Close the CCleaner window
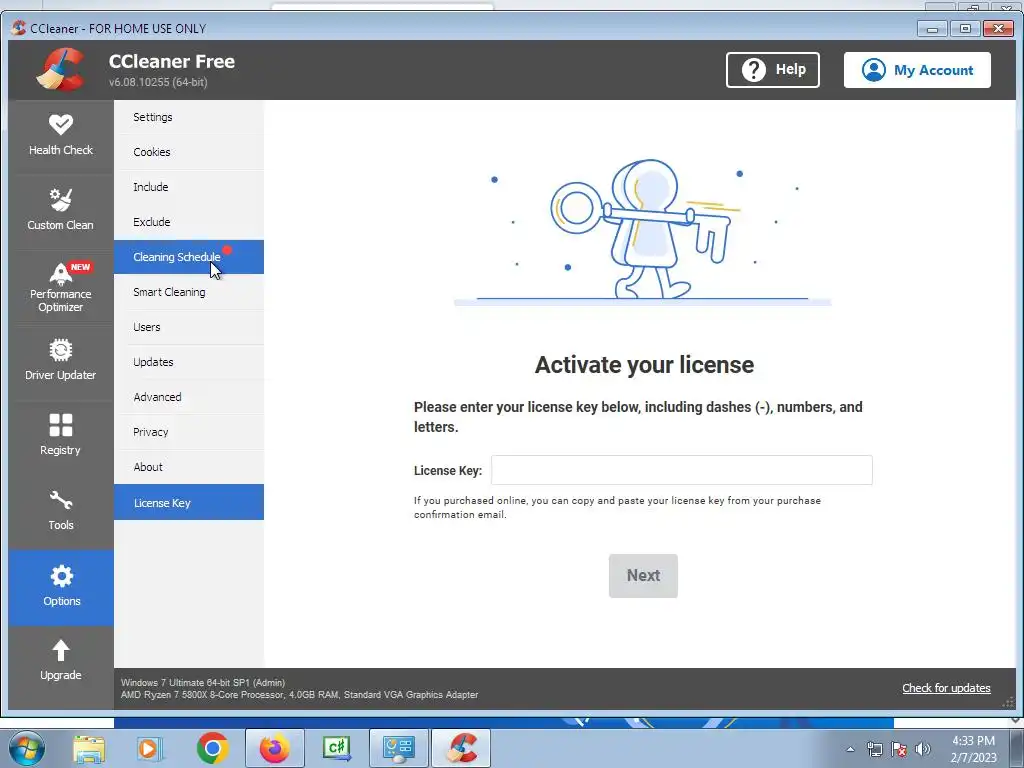 998,29
